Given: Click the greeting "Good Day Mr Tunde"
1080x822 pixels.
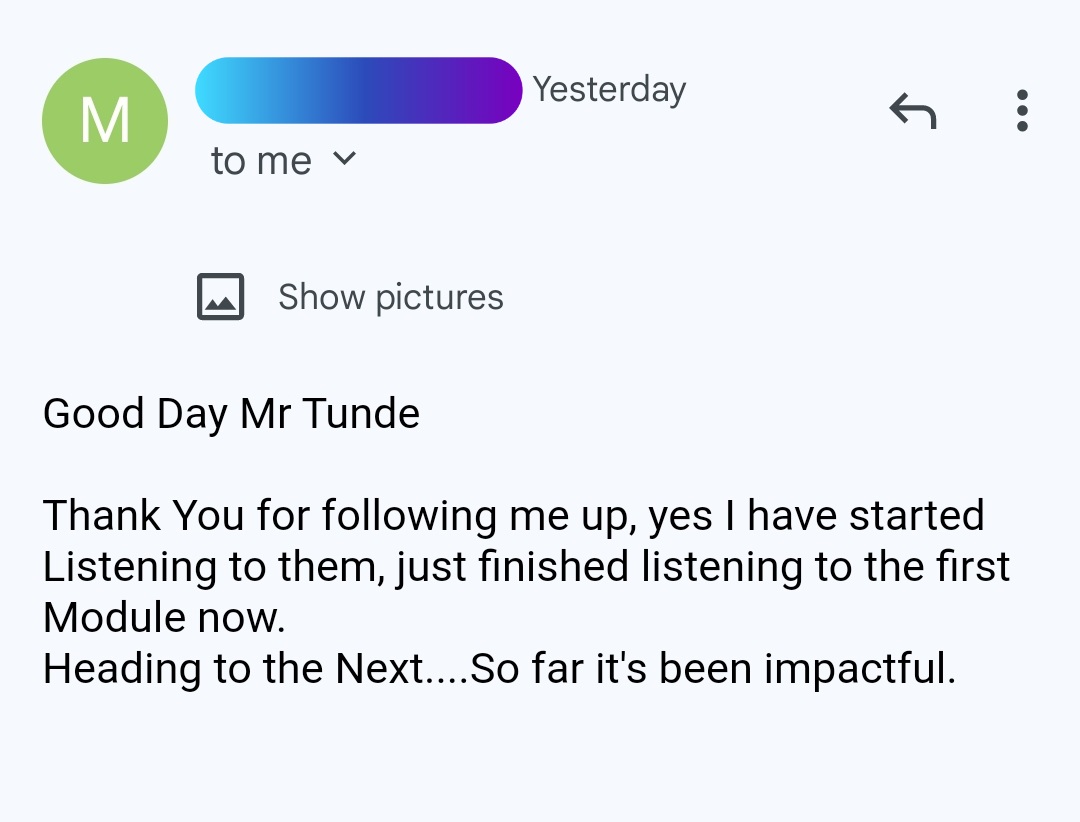Looking at the screenshot, I should coord(231,414).
